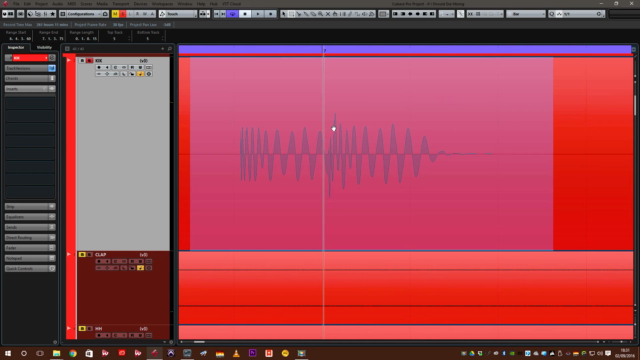Enable monitor on the KIK track
640x360 pixels.
pyautogui.click(x=107, y=67)
